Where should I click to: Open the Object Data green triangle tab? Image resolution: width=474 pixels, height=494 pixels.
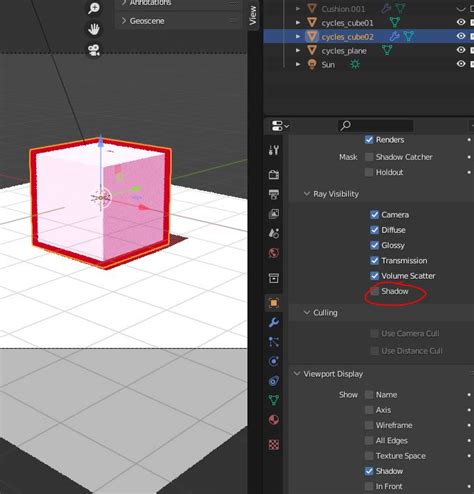click(274, 400)
